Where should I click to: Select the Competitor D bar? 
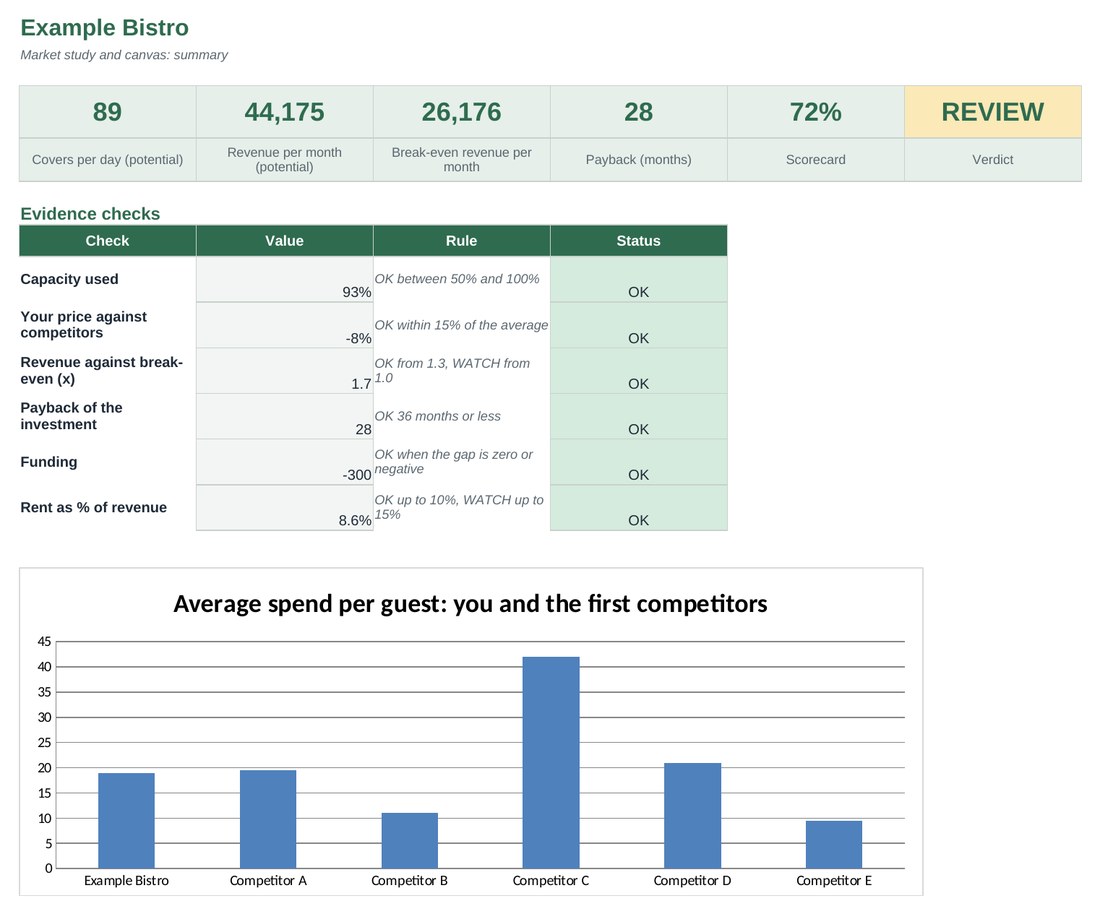click(x=692, y=816)
